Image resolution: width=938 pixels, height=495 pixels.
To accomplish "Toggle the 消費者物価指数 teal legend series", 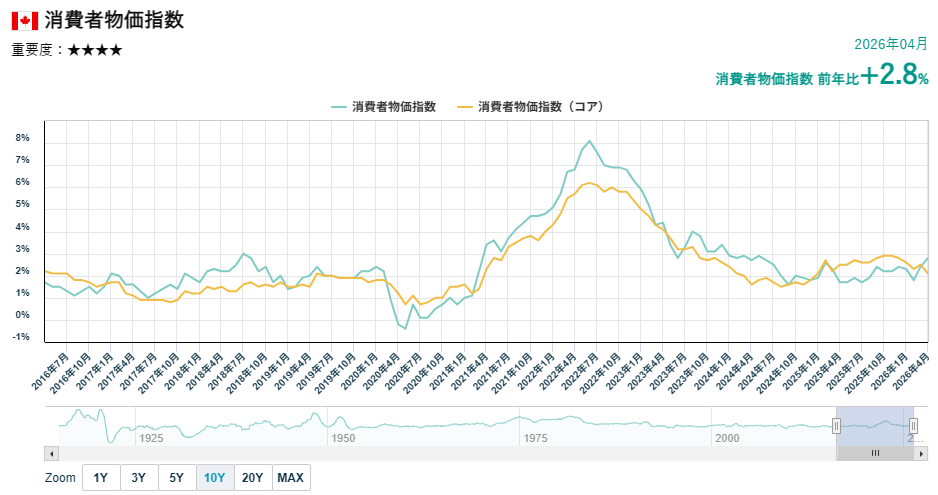I will [384, 107].
